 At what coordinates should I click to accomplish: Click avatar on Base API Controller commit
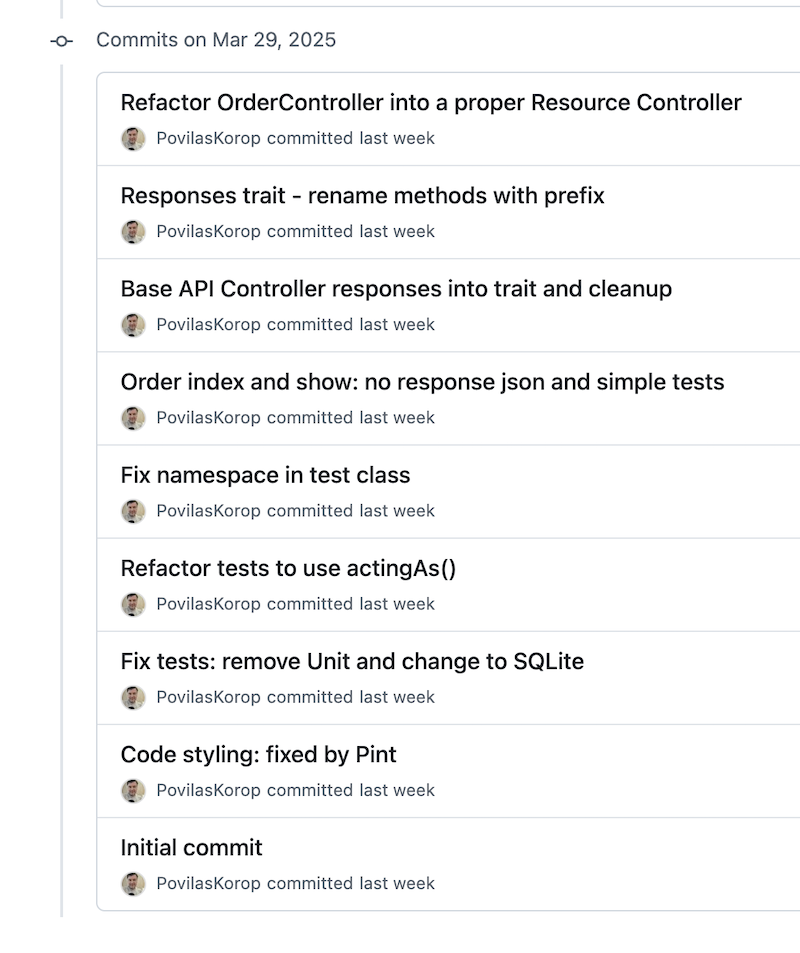(133, 325)
